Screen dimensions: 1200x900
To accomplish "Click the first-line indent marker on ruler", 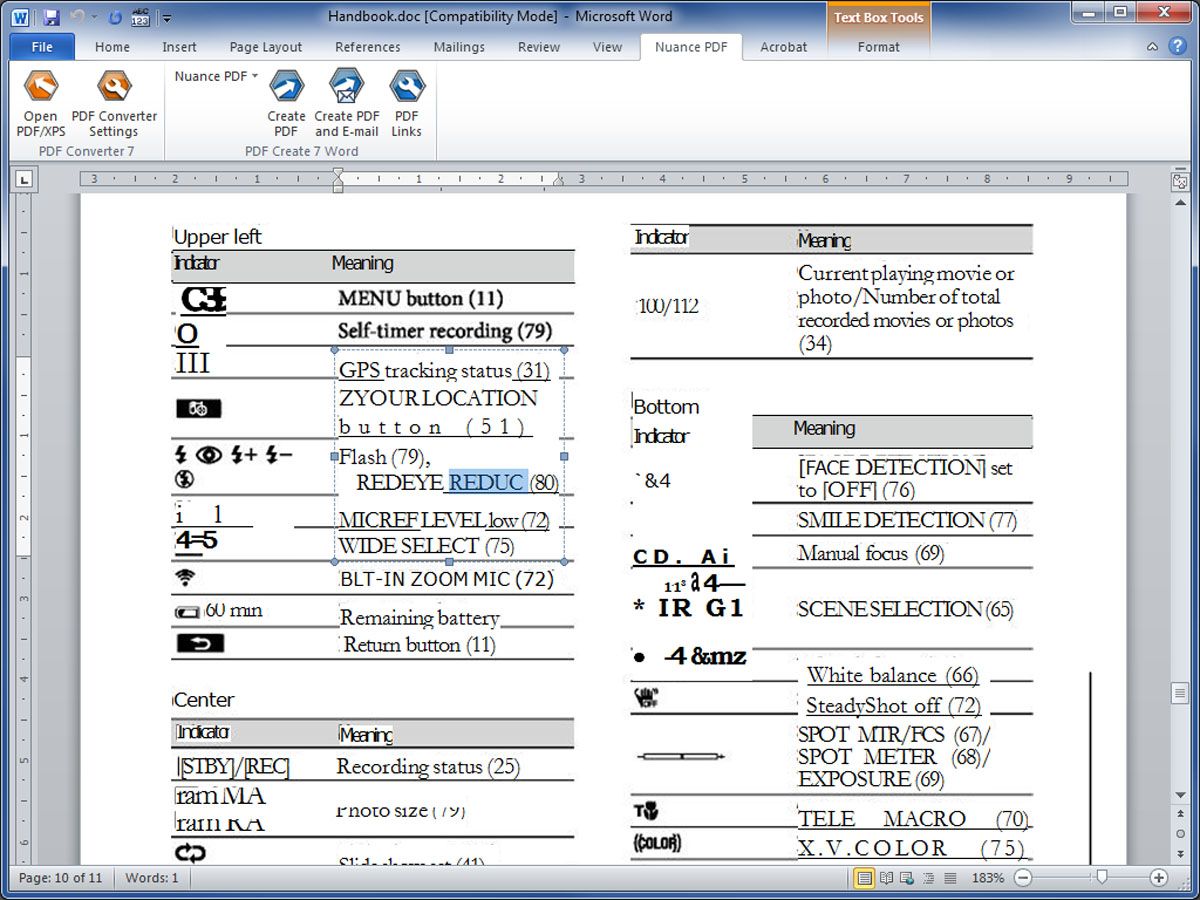I will click(x=338, y=173).
